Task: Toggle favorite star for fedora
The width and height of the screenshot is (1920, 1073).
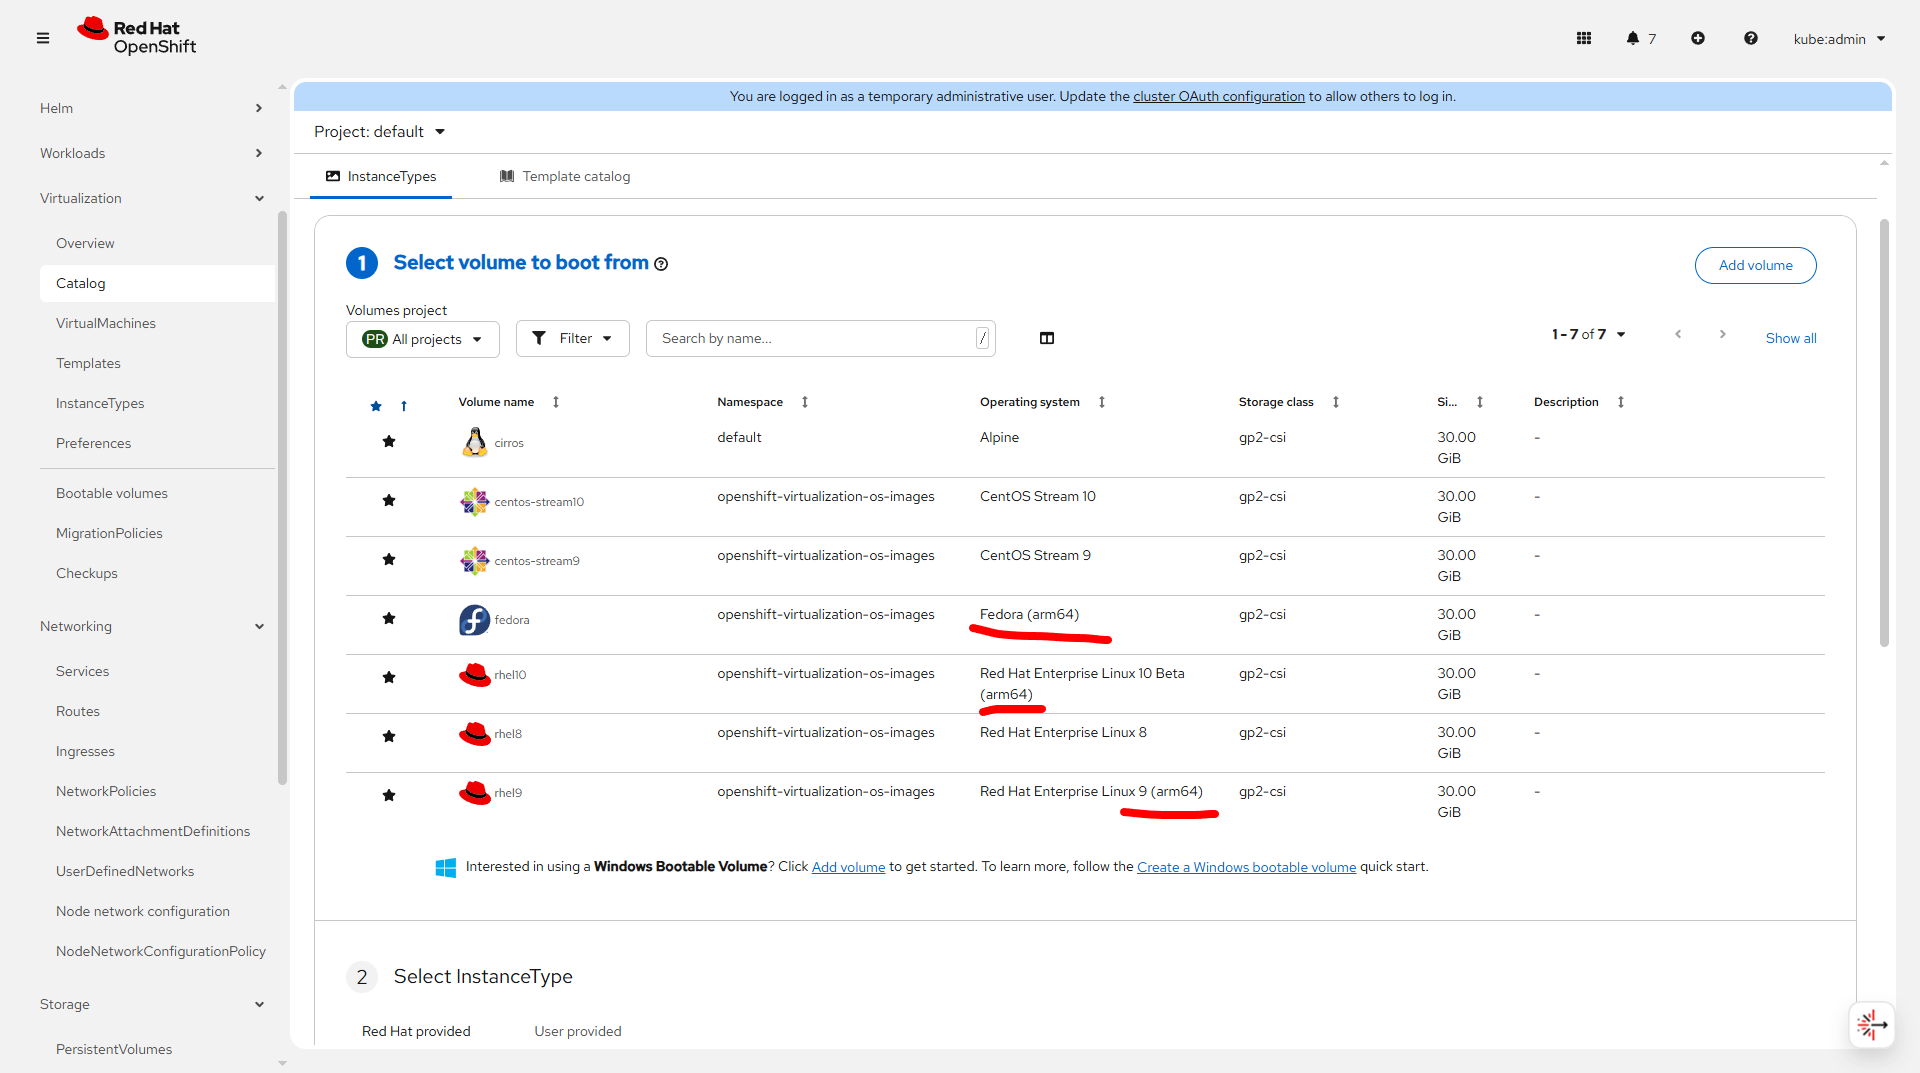Action: [389, 619]
